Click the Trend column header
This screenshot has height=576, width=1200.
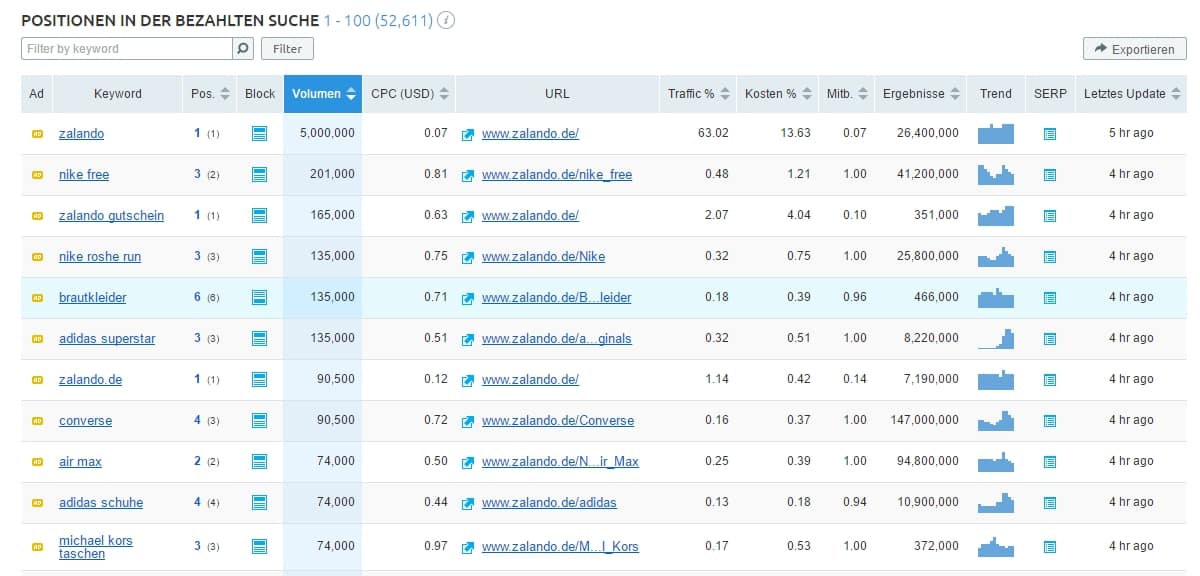click(x=996, y=94)
